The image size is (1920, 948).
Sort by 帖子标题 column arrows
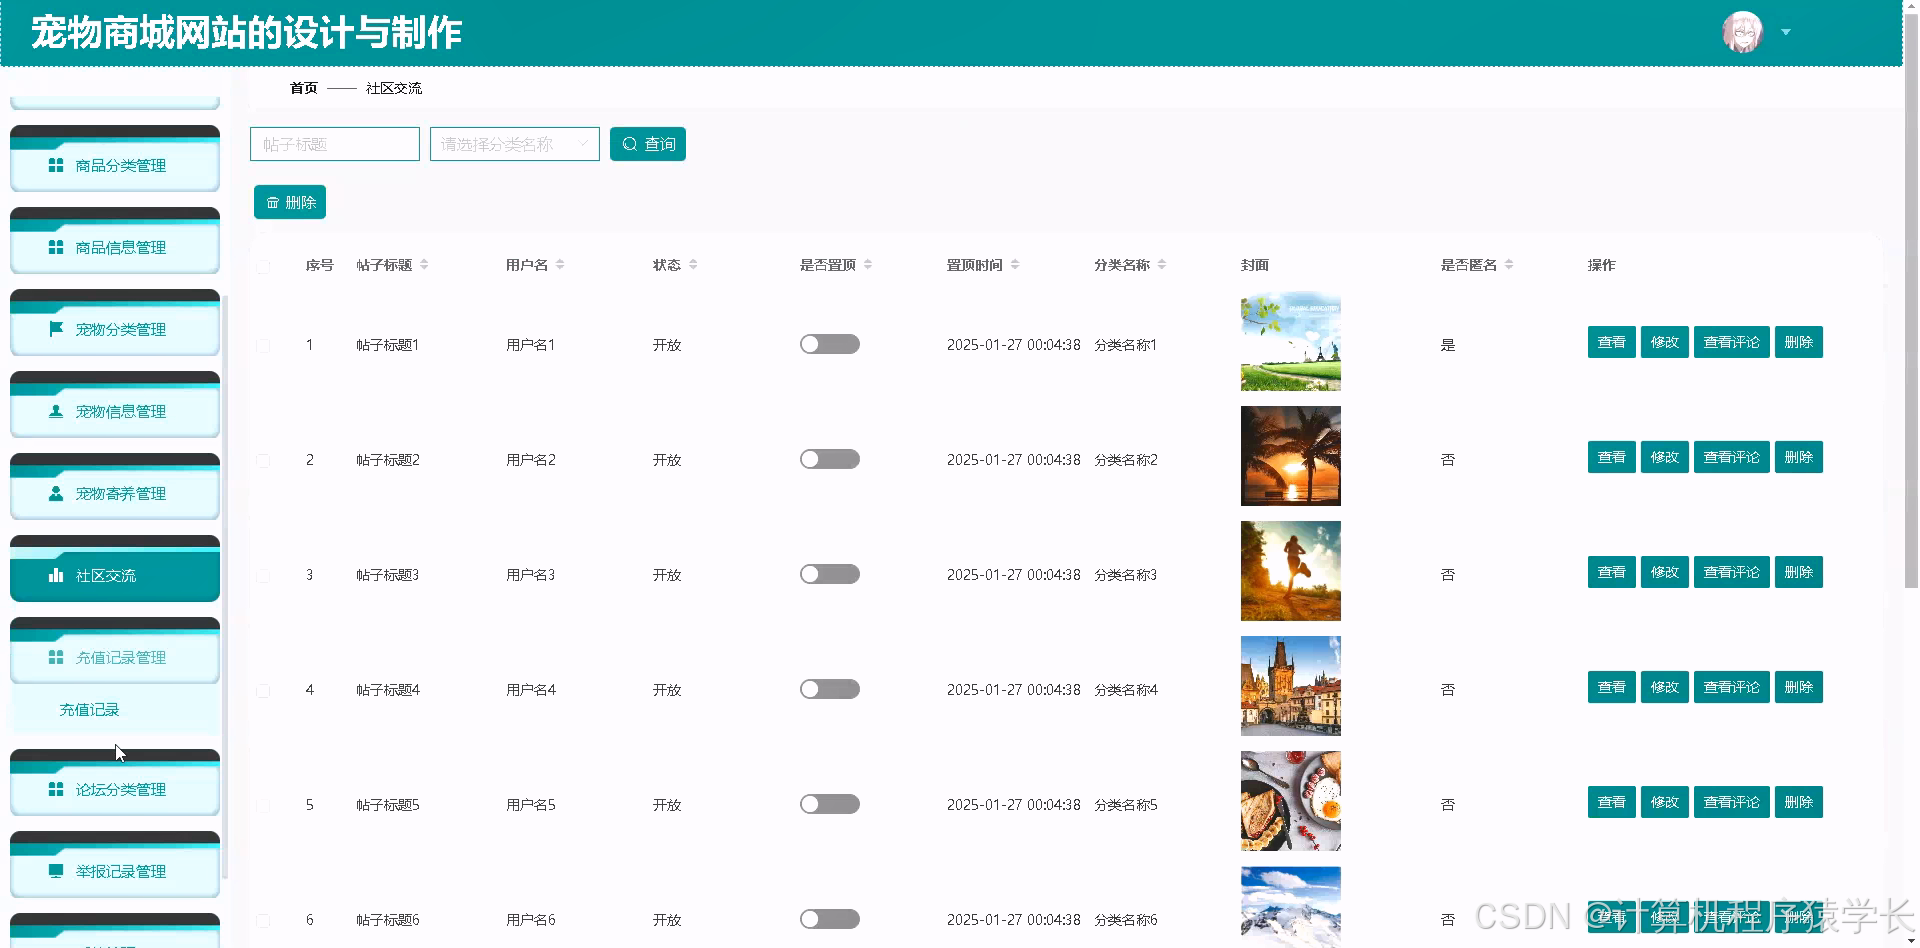[424, 265]
